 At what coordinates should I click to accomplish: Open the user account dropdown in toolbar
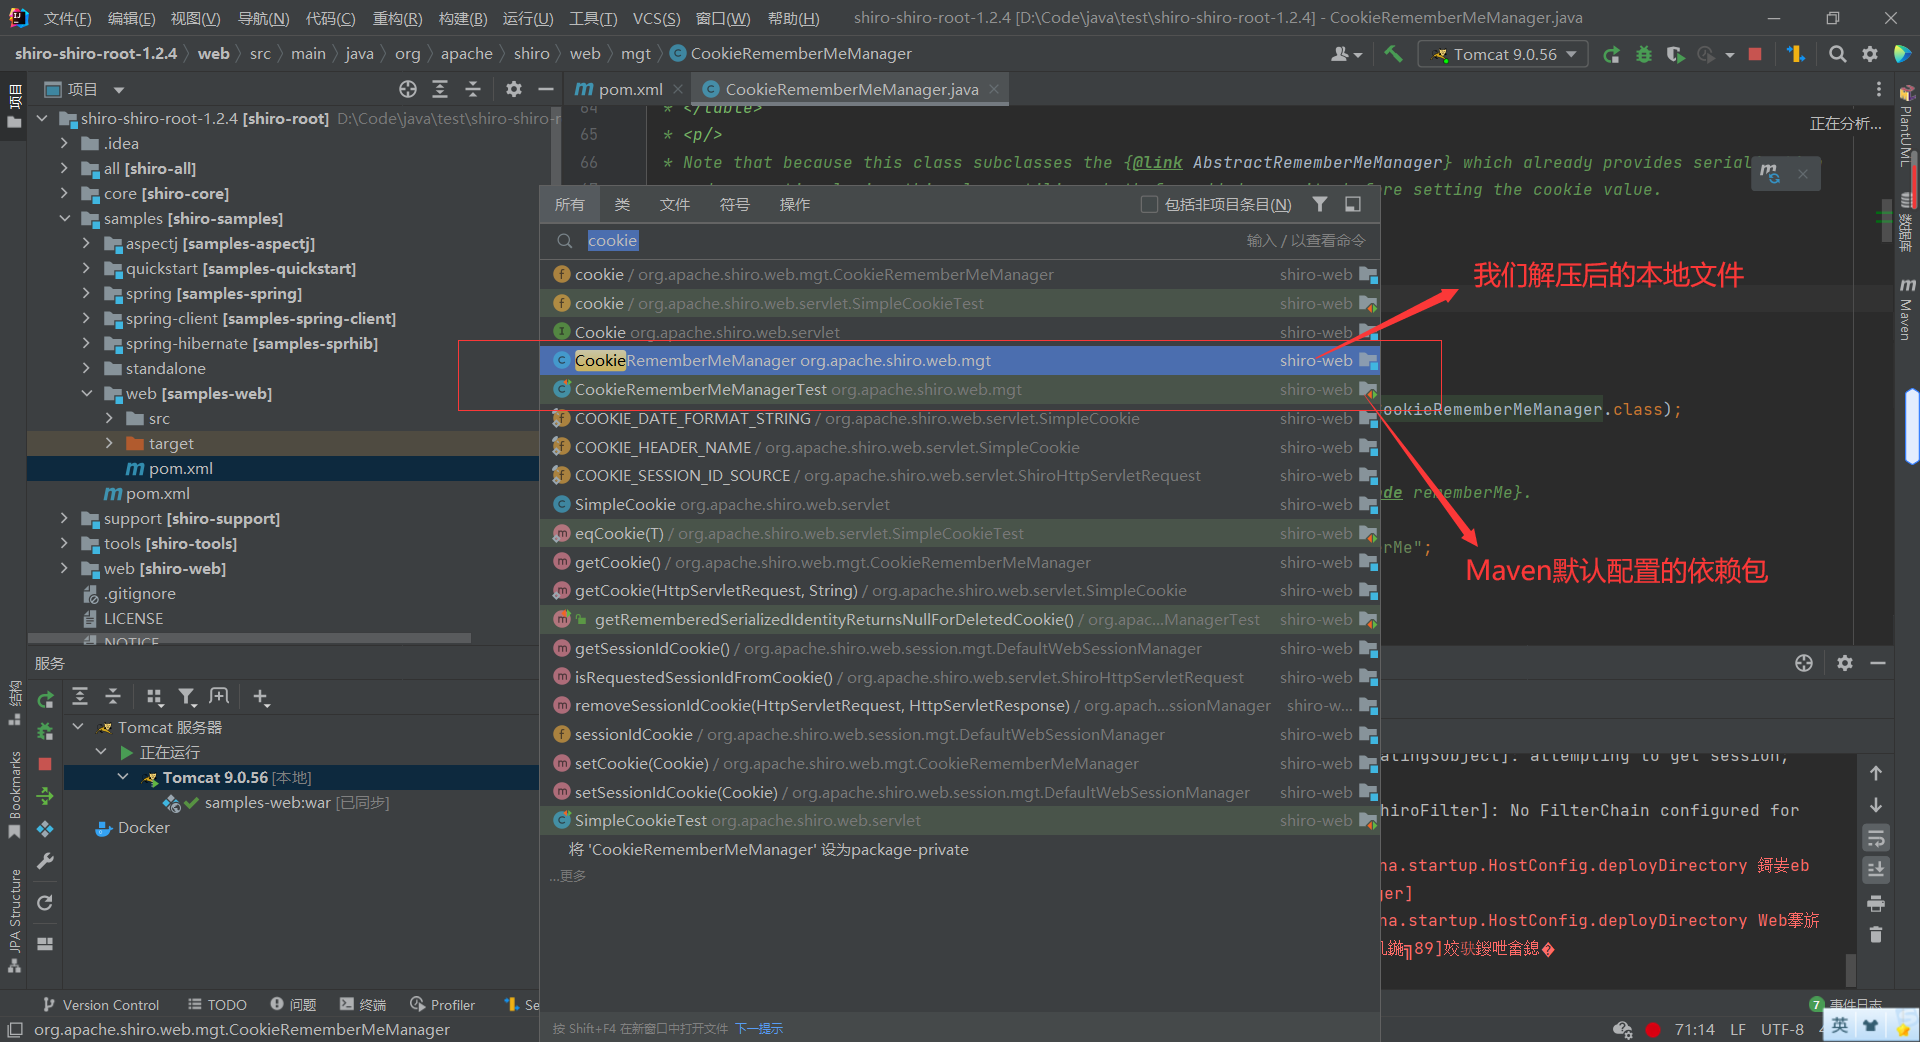click(1346, 54)
